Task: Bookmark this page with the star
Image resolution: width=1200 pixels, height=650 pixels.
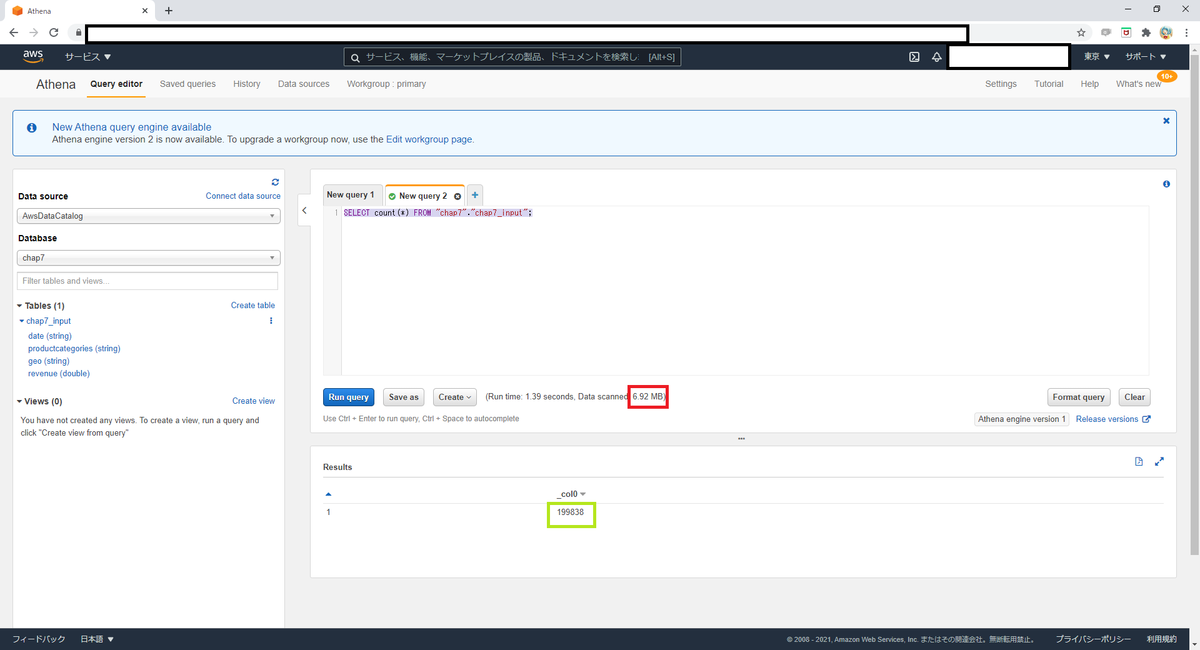Action: (x=1081, y=32)
